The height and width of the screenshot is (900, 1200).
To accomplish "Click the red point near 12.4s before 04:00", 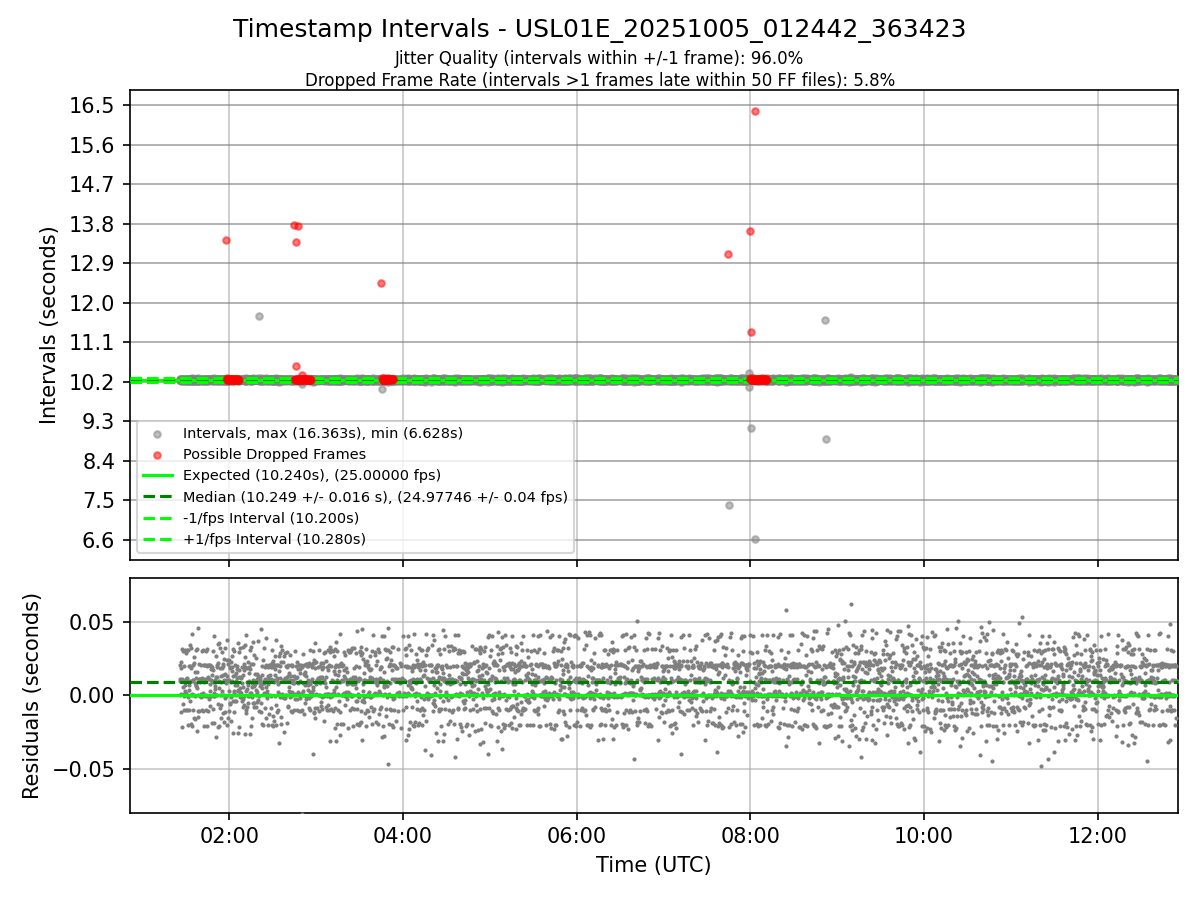I will [381, 283].
